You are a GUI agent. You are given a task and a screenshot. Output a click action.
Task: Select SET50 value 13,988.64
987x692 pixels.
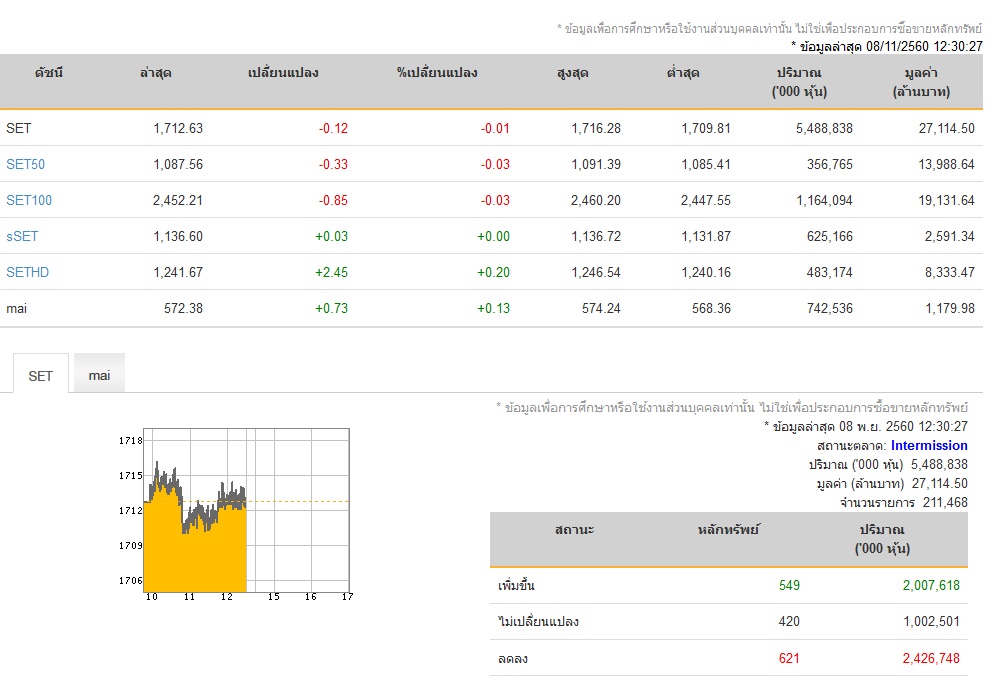(946, 164)
